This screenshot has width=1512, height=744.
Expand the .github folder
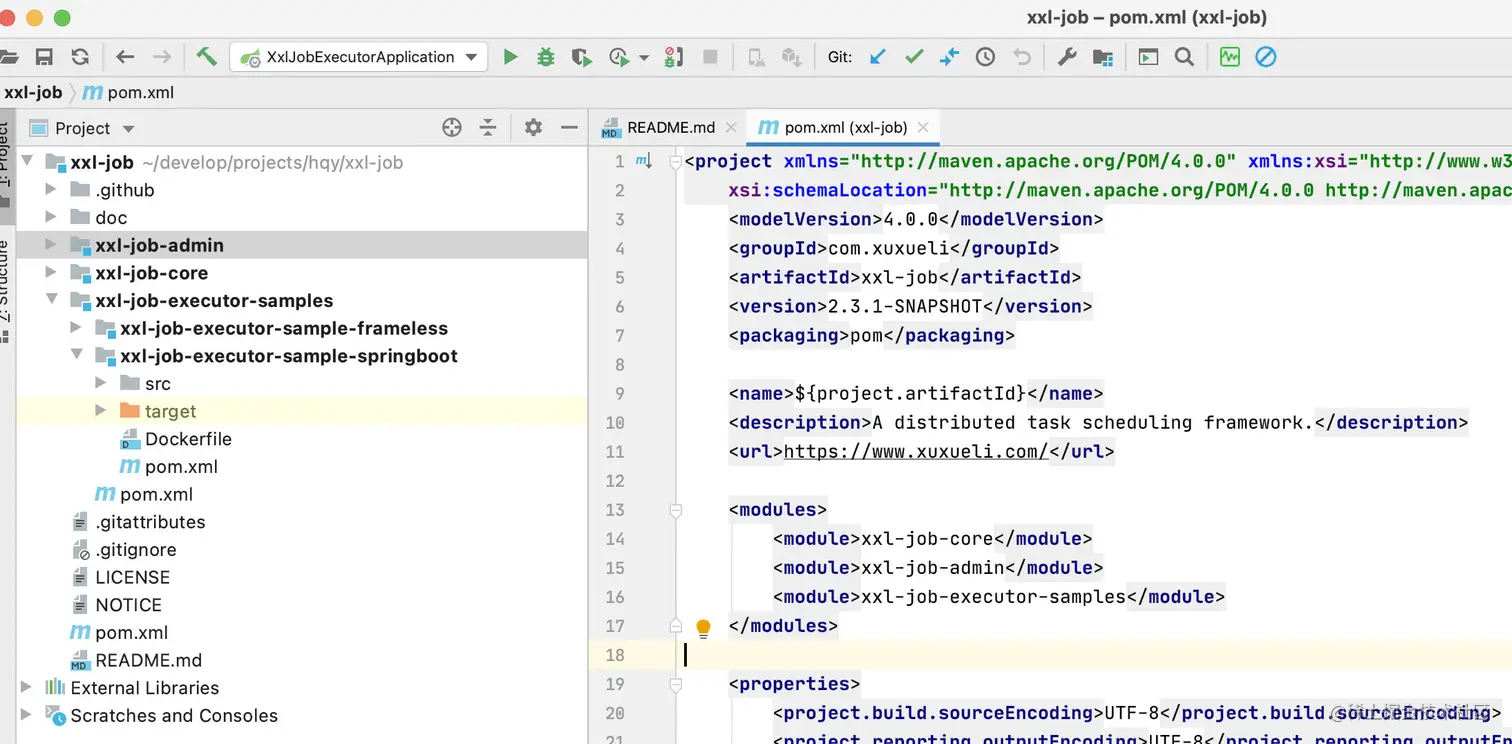click(51, 189)
